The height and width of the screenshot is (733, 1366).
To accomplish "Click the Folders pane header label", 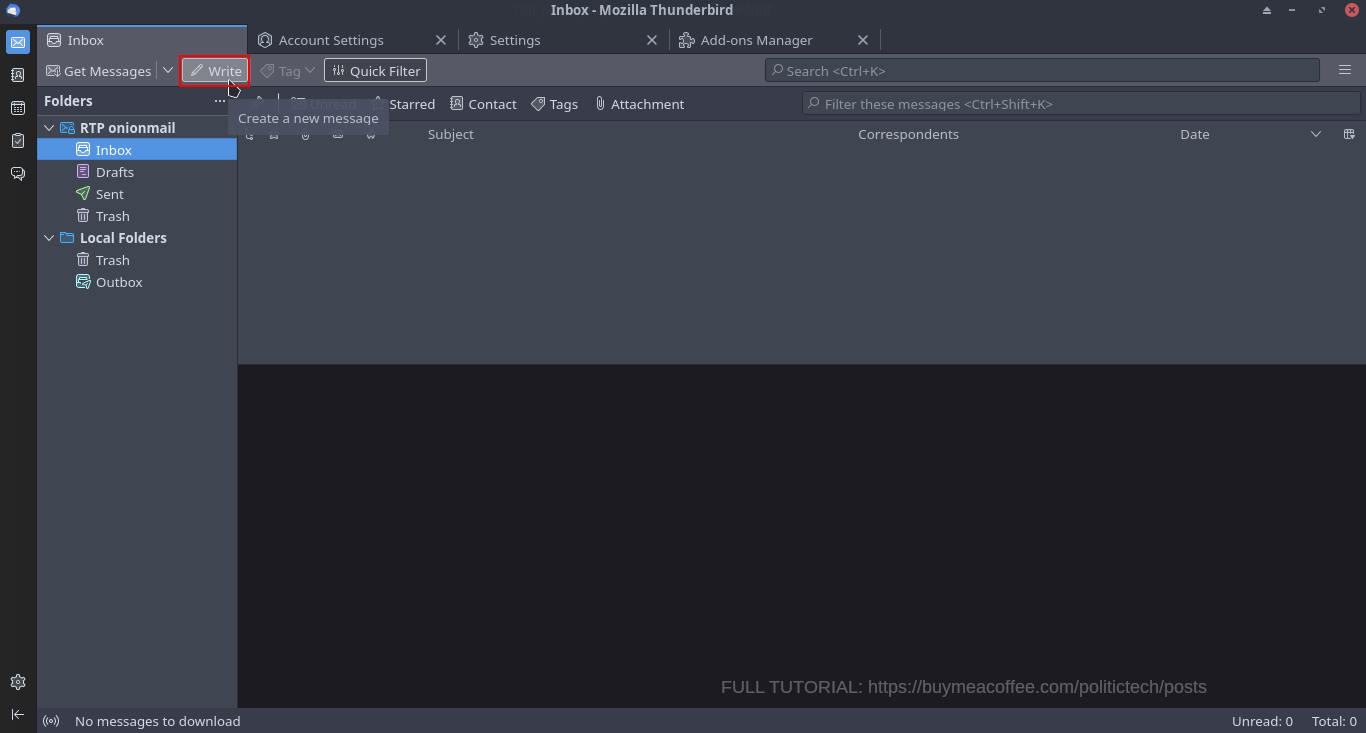I will click(x=68, y=101).
